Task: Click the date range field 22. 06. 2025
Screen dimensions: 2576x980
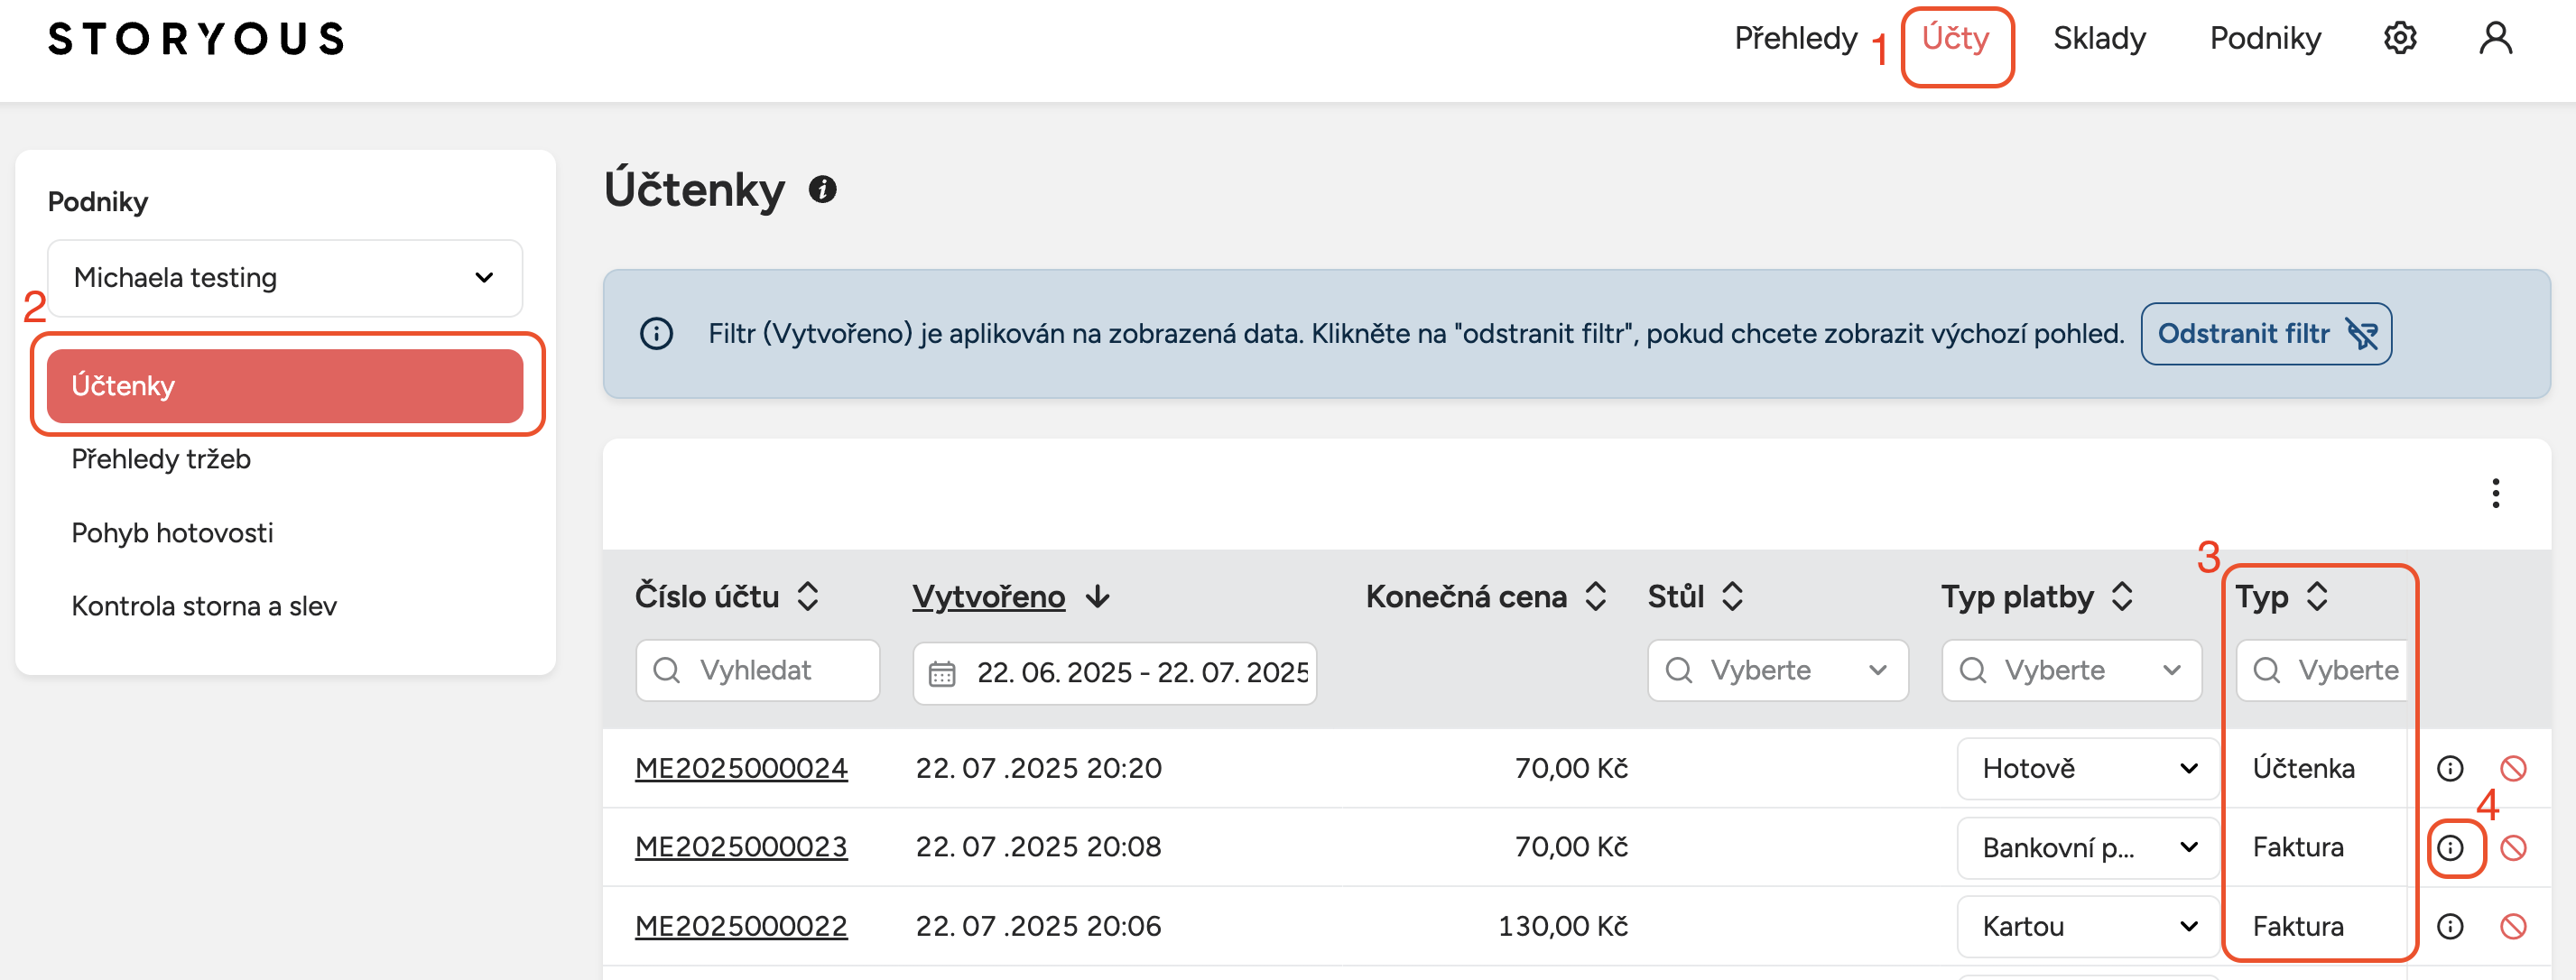Action: [1115, 673]
